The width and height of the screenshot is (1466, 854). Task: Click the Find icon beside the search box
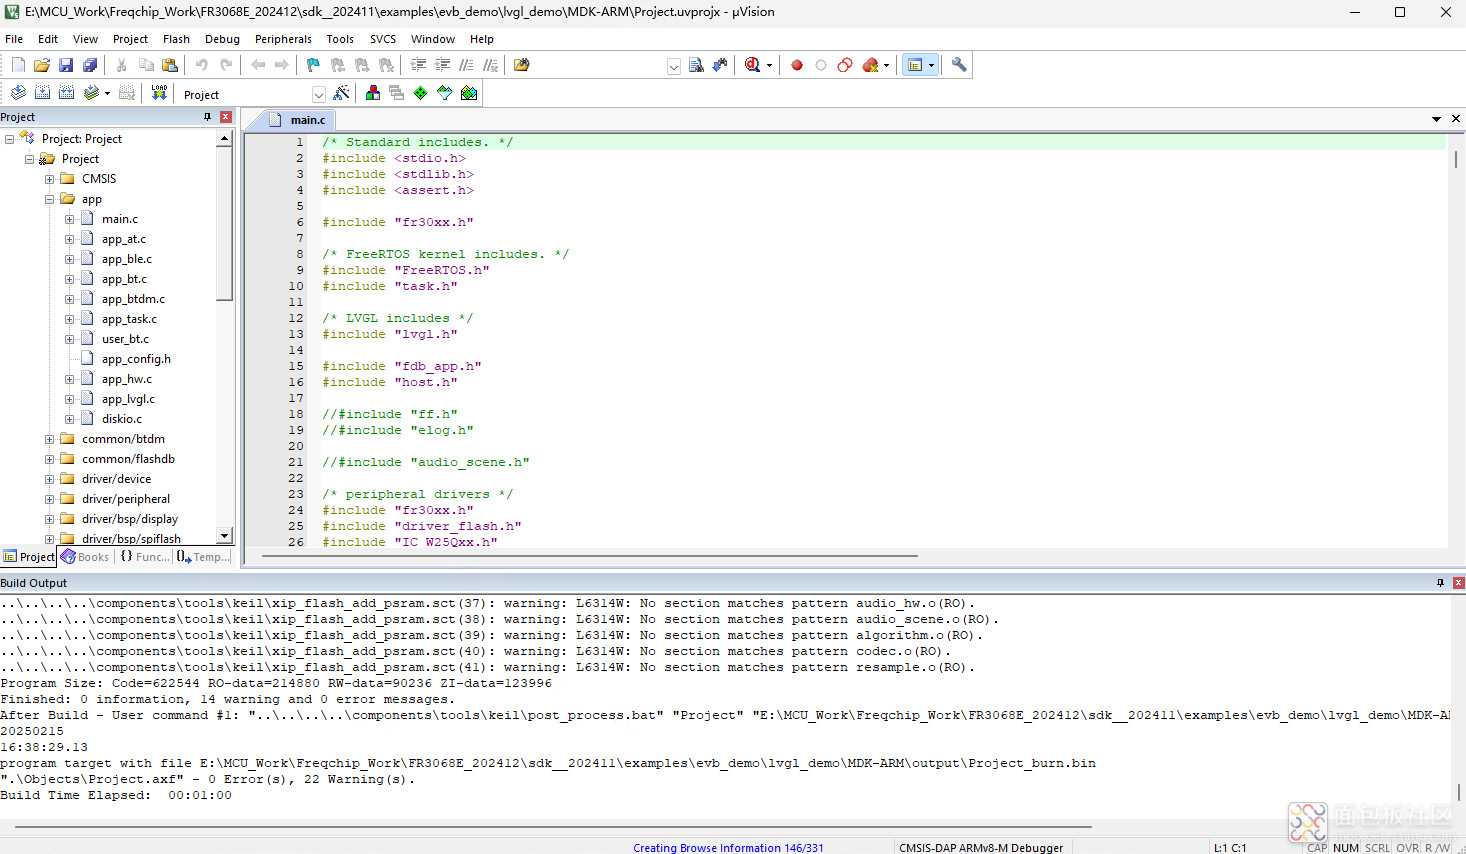[x=696, y=65]
